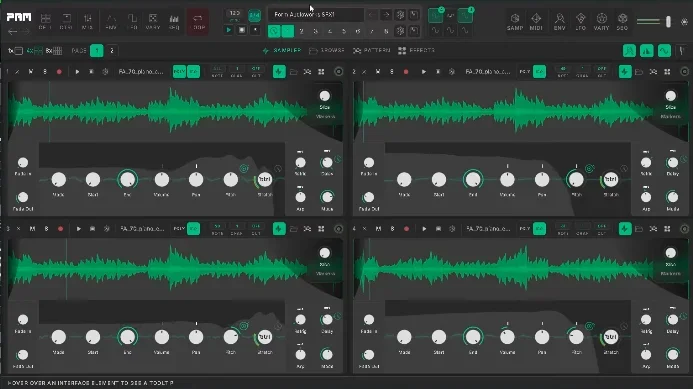Start global playback with play button
Image resolution: width=693 pixels, height=389 pixels.
click(x=228, y=30)
